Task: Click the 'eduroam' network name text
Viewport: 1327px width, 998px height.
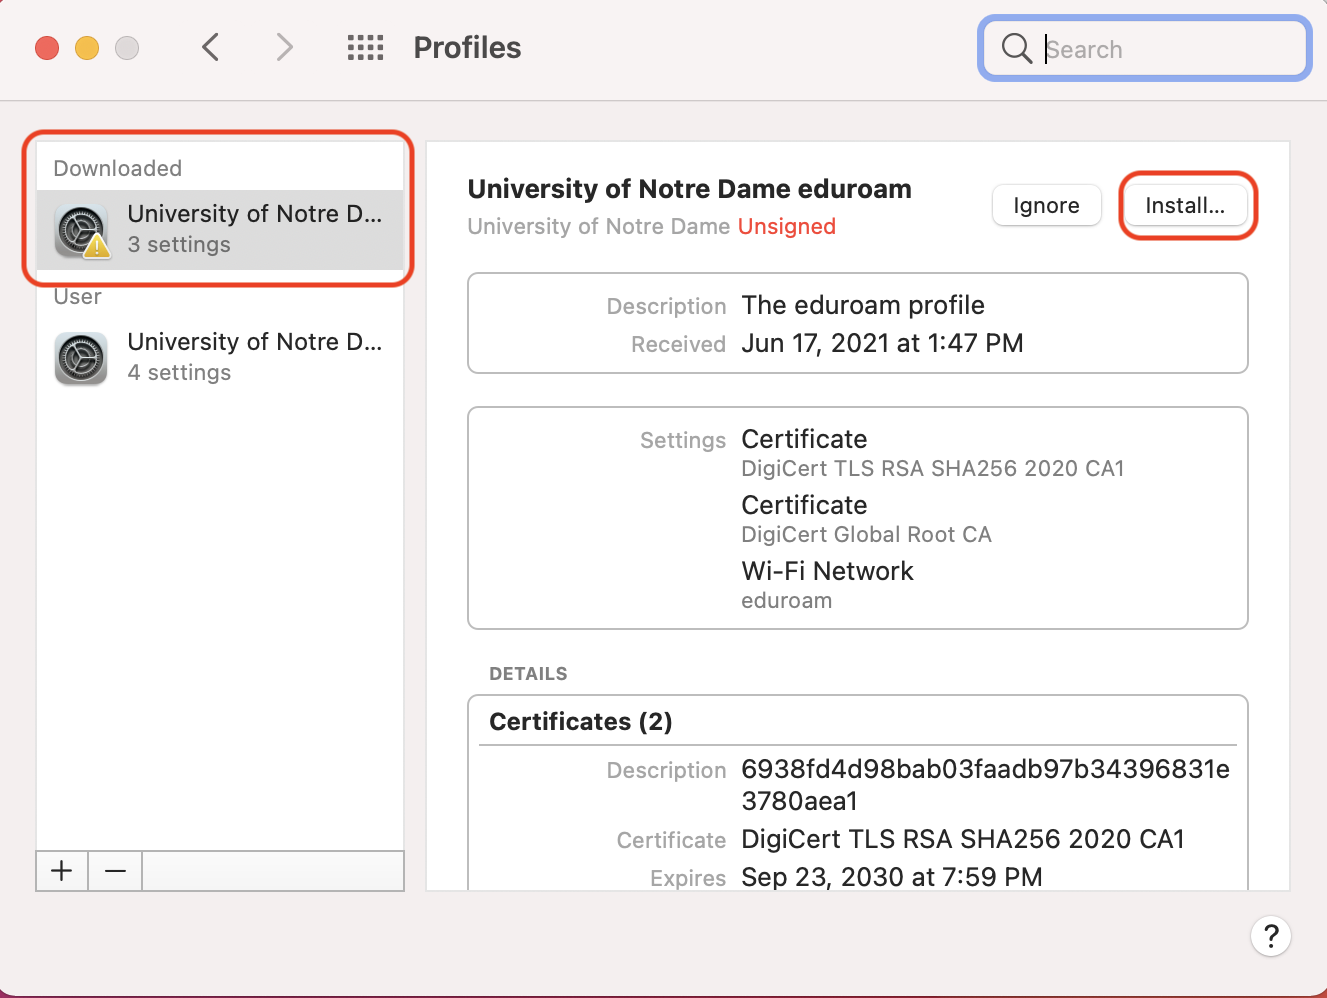Action: (786, 600)
